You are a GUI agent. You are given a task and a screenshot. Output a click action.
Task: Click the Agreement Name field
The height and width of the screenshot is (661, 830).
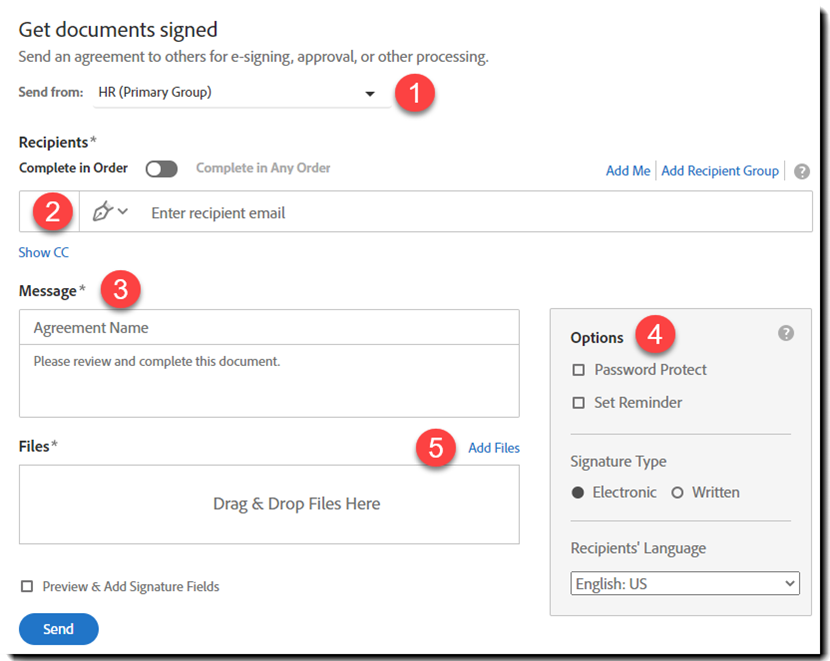[x=269, y=328]
